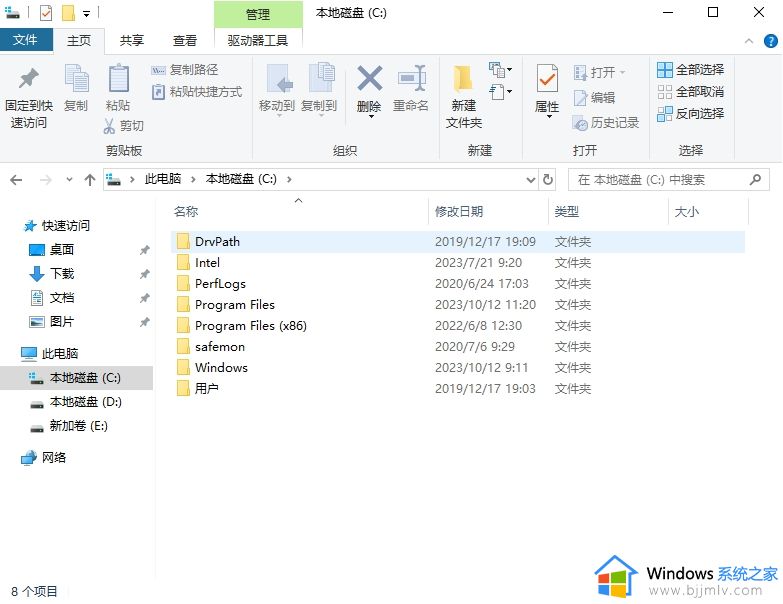Open Pictures (图片) in sidebar
This screenshot has height=604, width=783.
[x=52, y=321]
